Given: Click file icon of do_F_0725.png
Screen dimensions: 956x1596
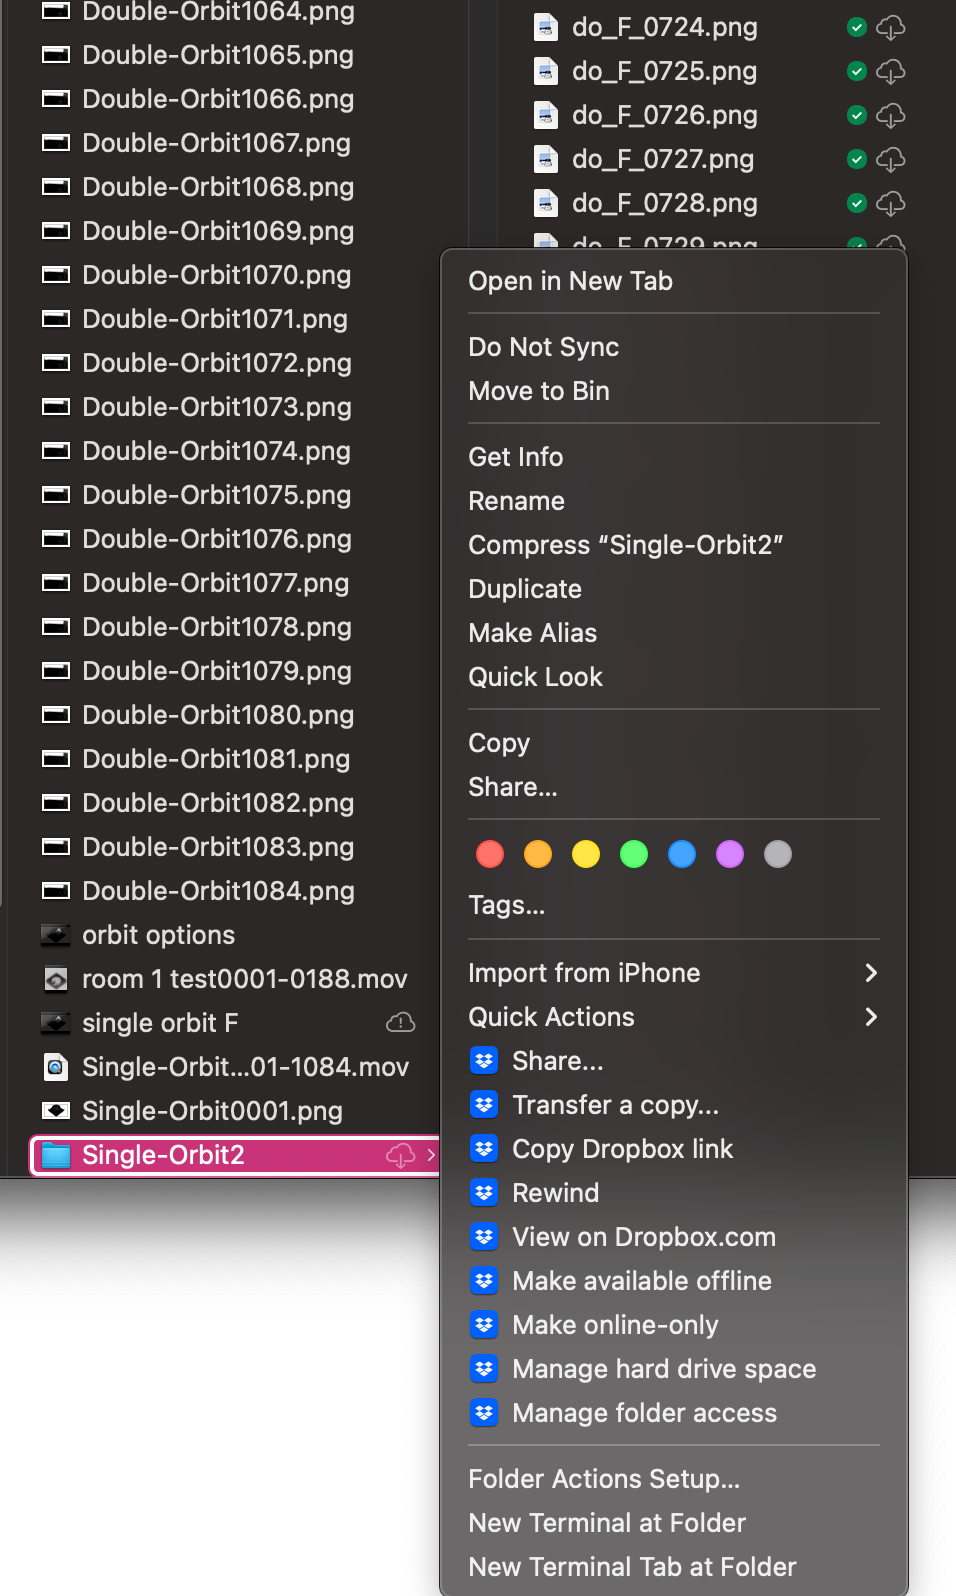Looking at the screenshot, I should pos(545,71).
